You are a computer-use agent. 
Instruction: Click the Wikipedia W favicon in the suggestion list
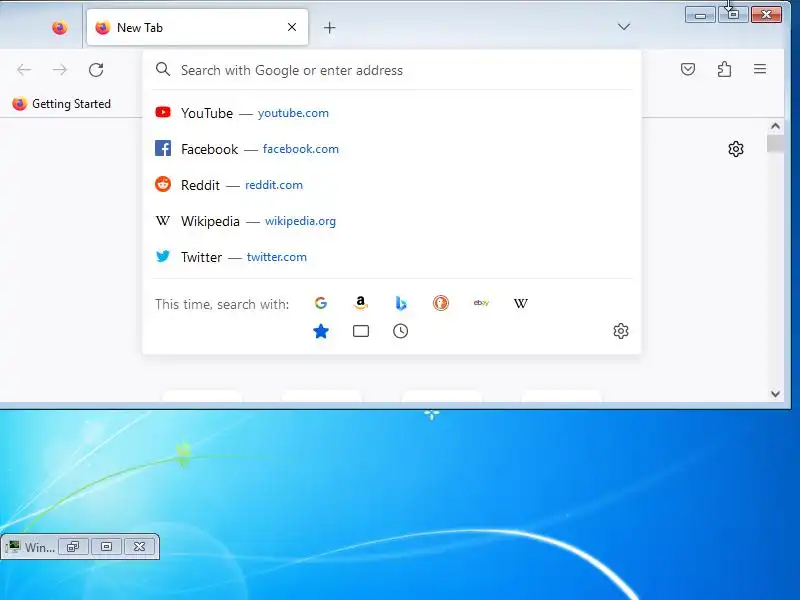163,220
